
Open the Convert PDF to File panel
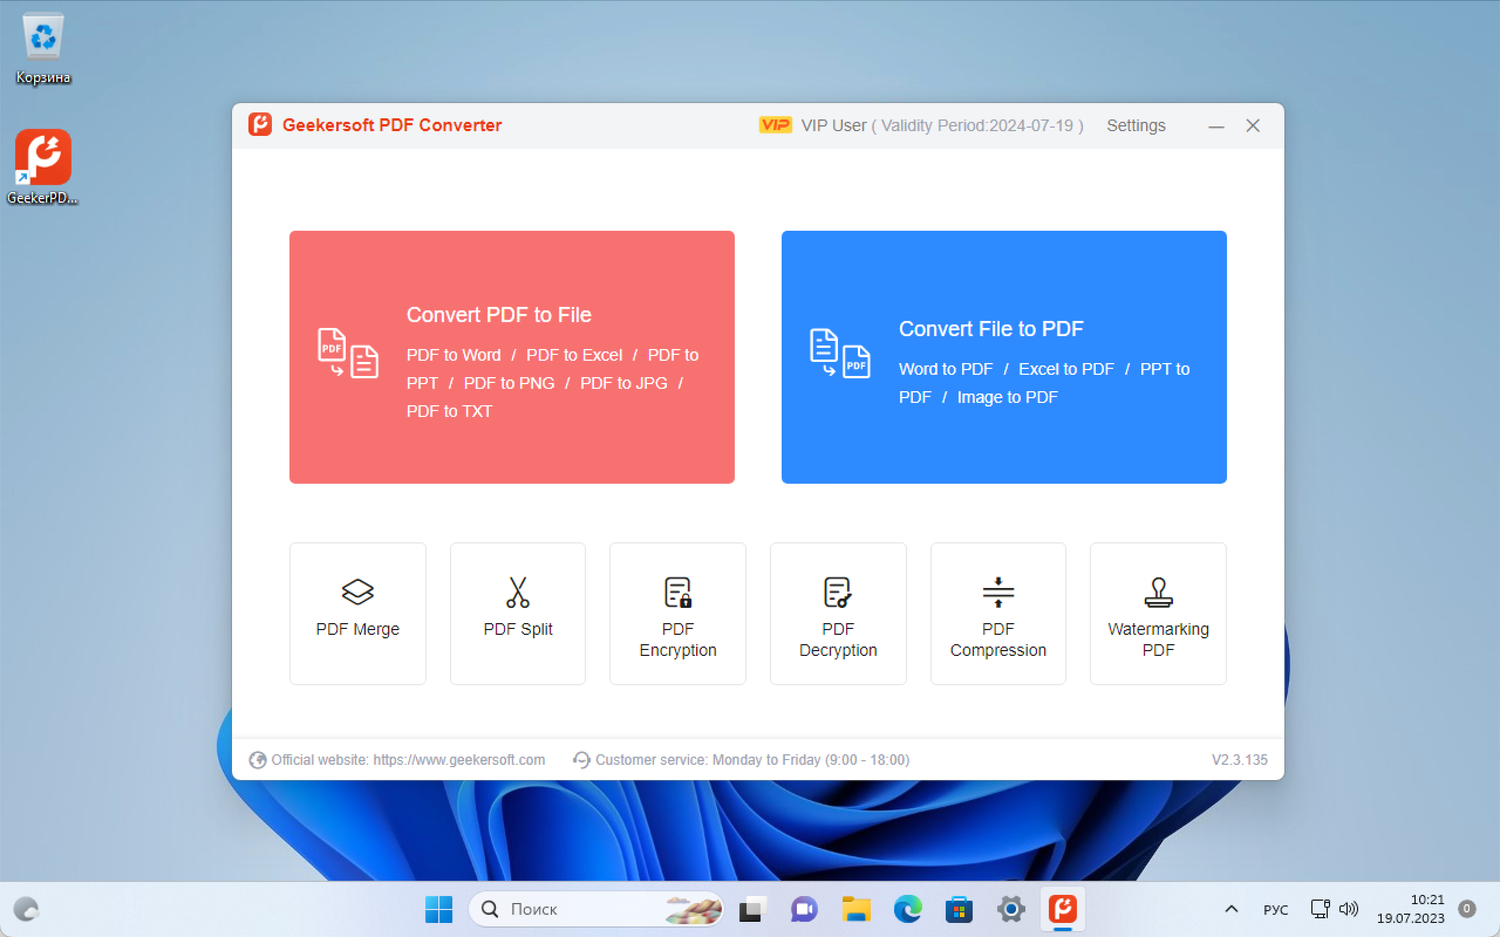[512, 357]
